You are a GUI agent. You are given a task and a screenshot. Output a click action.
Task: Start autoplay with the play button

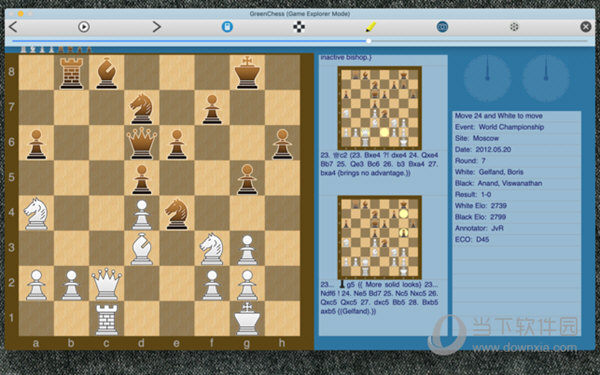(x=84, y=27)
